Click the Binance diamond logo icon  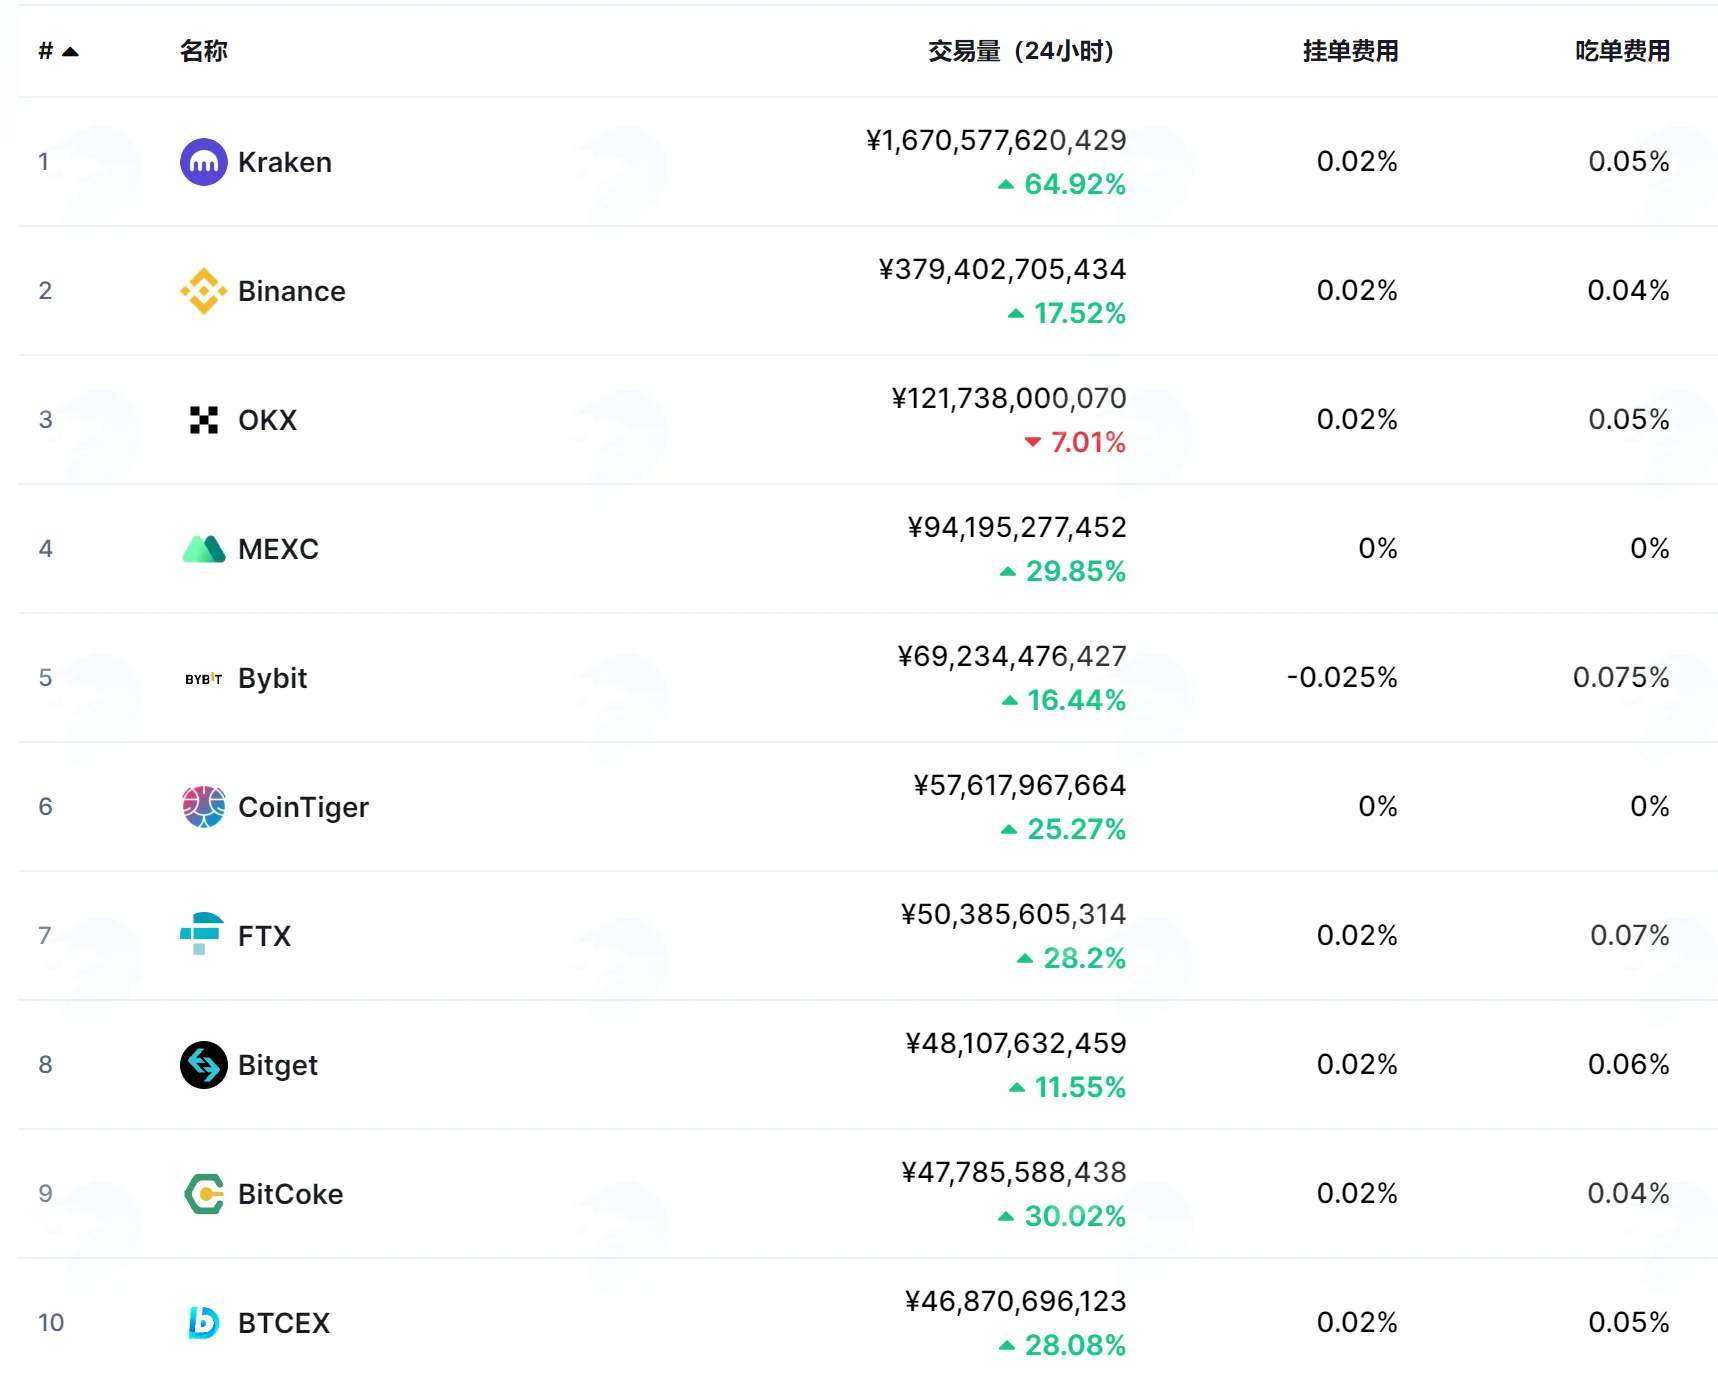[x=204, y=291]
